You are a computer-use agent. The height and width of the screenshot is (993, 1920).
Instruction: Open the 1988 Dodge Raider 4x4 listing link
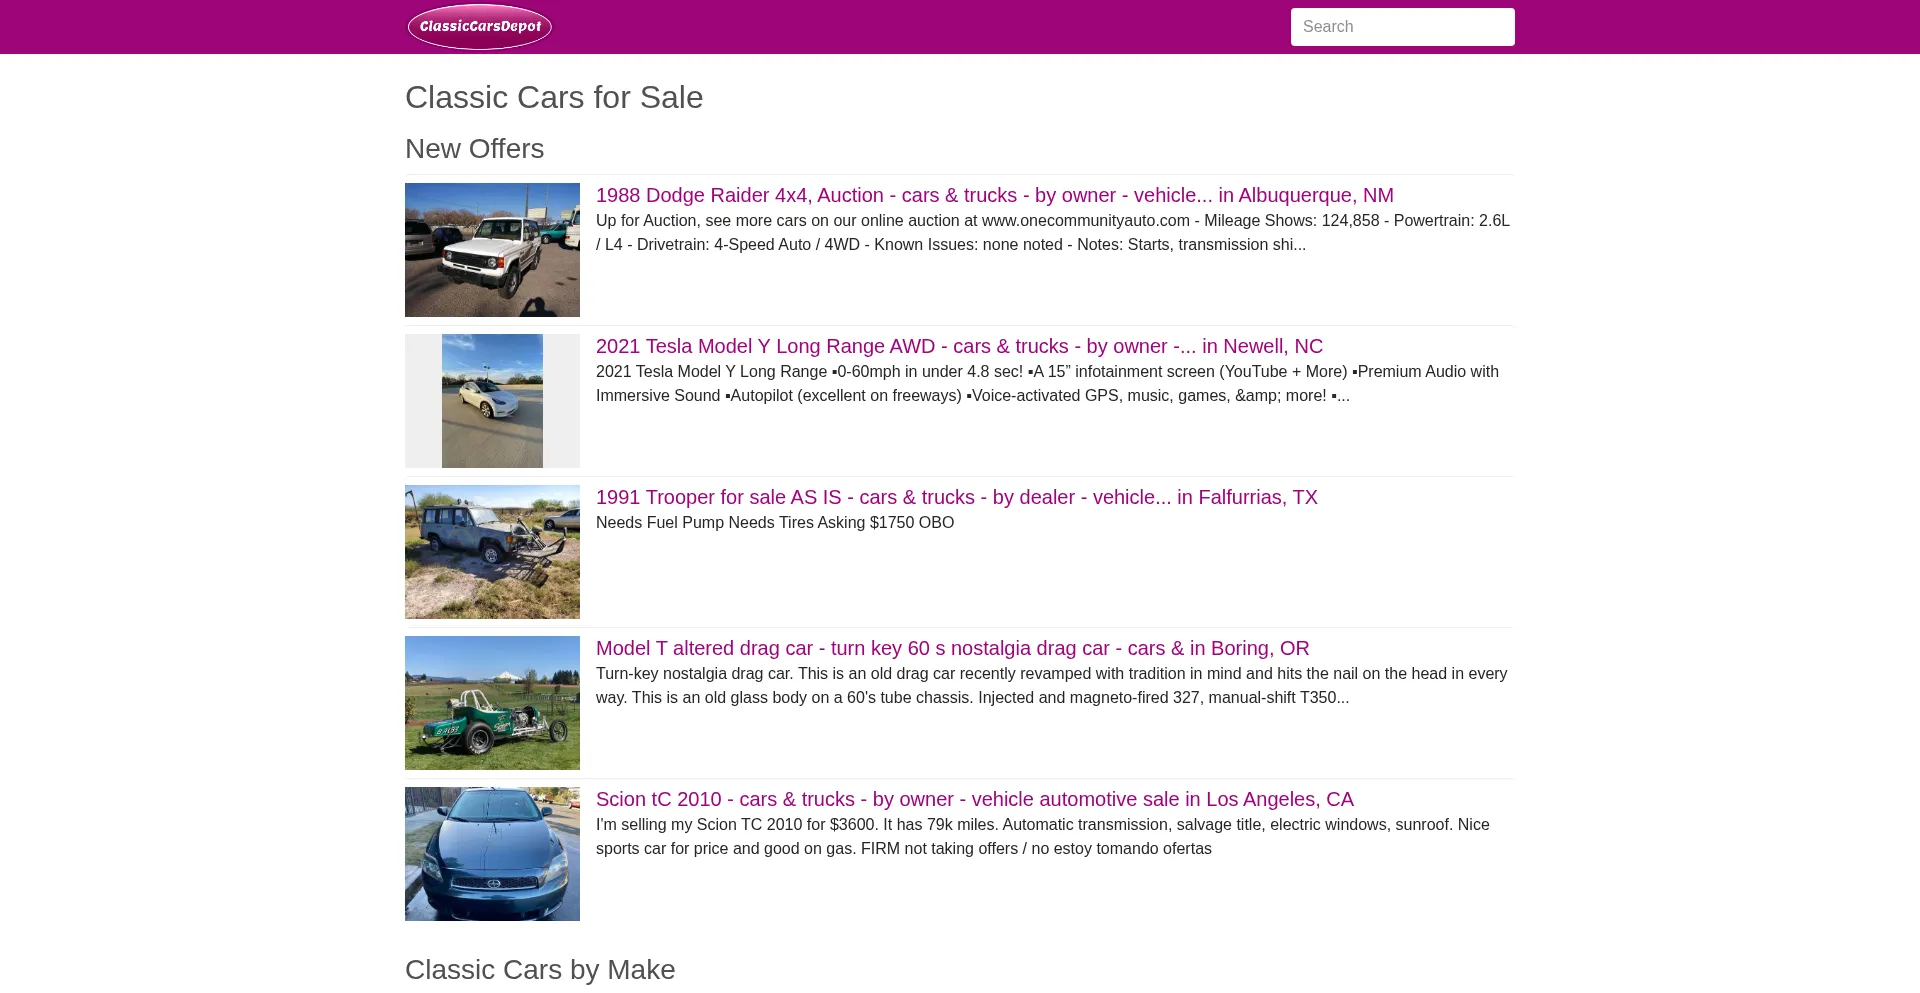[994, 195]
